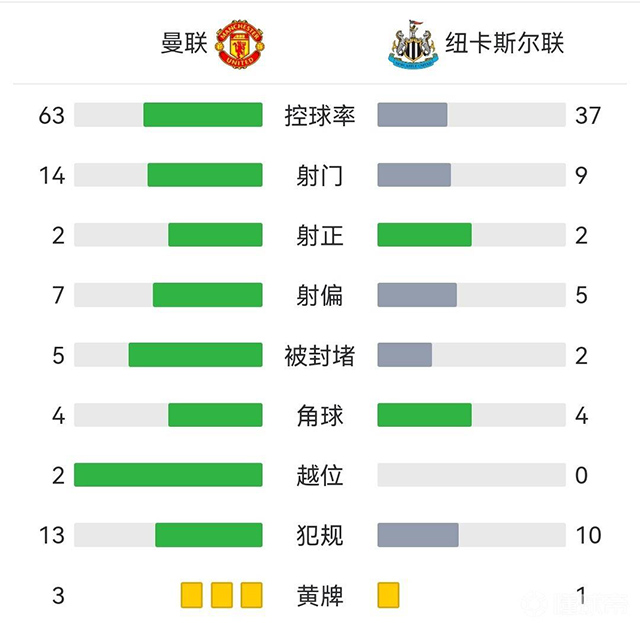
Task: Click the 控球率 possession label
Action: tap(320, 115)
